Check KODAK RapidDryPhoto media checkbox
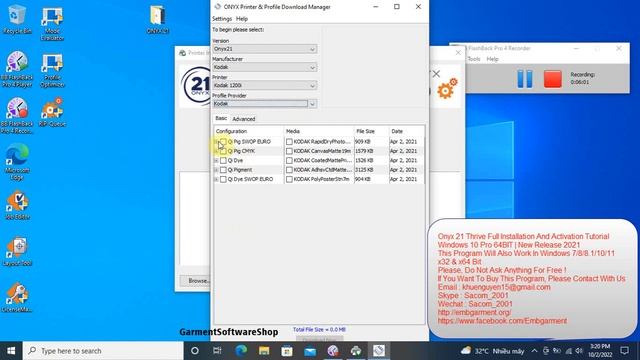Image resolution: width=640 pixels, height=360 pixels. click(x=289, y=142)
